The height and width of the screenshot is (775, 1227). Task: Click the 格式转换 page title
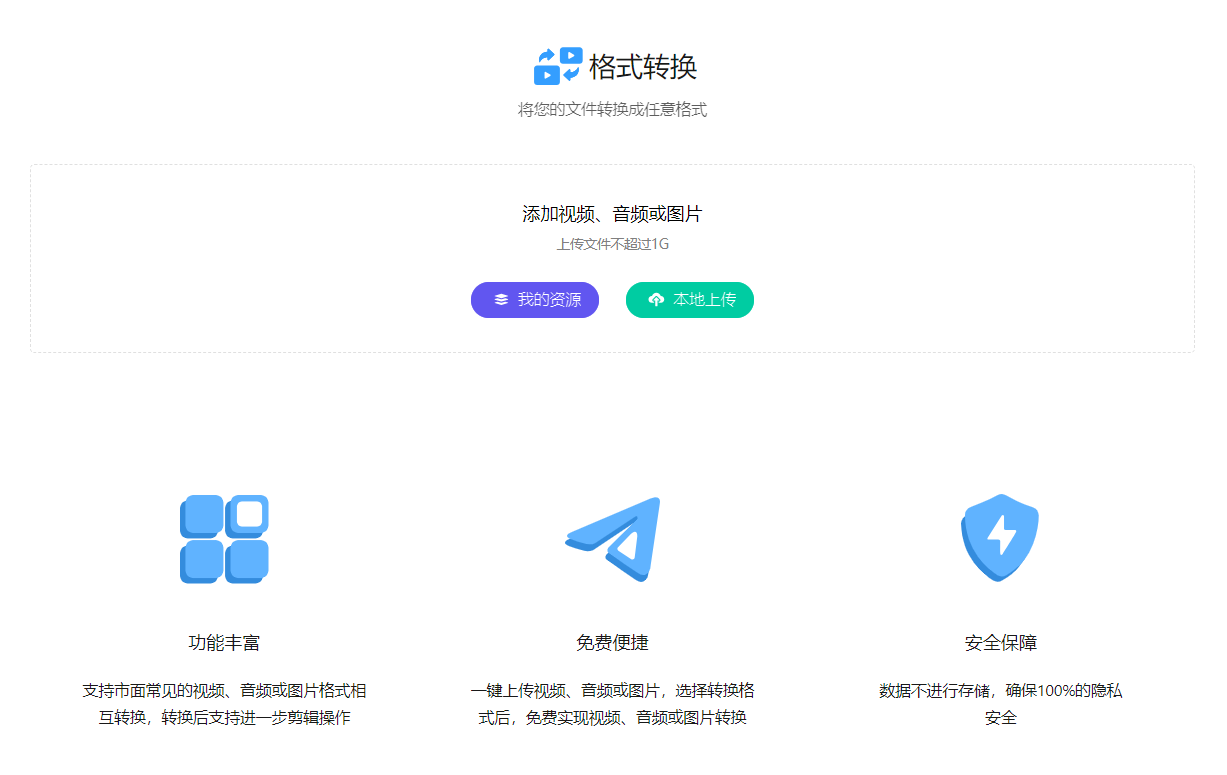click(x=645, y=66)
